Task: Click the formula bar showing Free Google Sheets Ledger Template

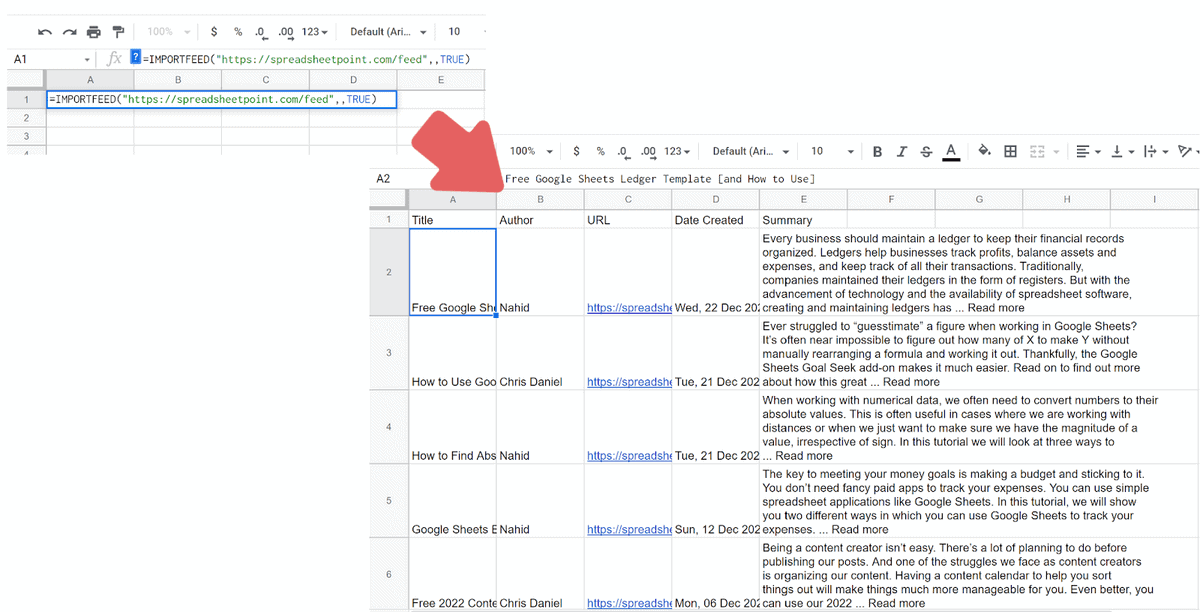Action: pyautogui.click(x=661, y=179)
